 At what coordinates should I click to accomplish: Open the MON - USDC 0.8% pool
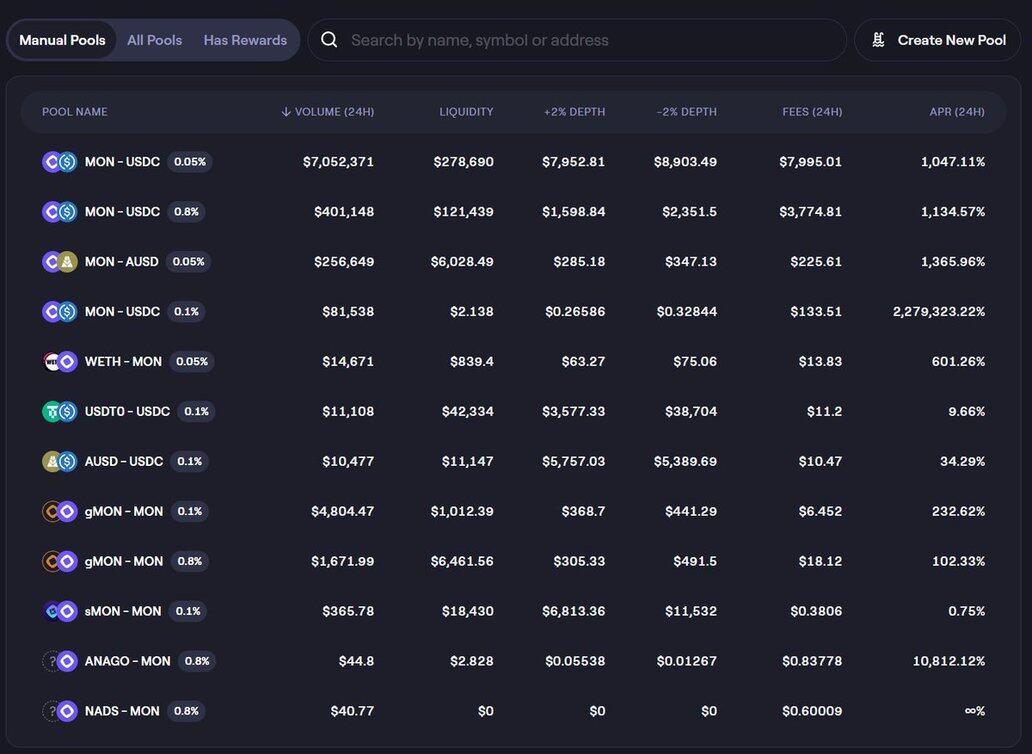pos(122,211)
